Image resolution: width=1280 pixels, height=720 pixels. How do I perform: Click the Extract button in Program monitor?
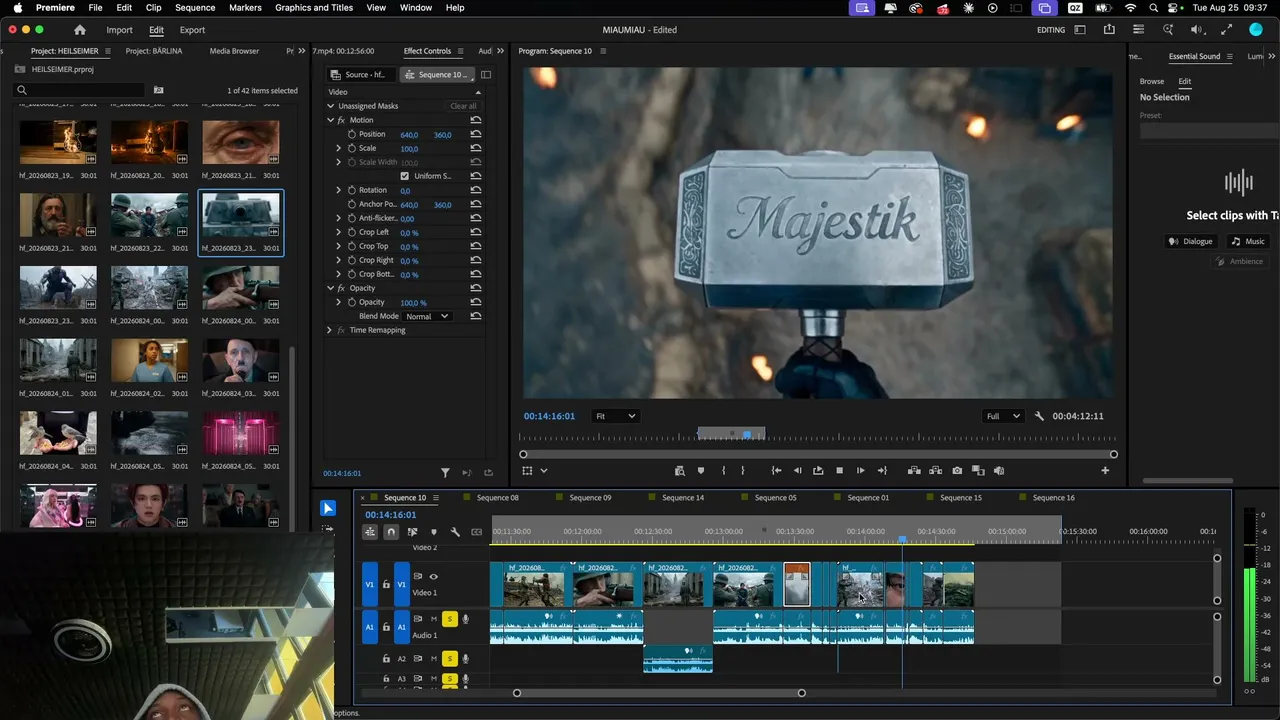[936, 470]
